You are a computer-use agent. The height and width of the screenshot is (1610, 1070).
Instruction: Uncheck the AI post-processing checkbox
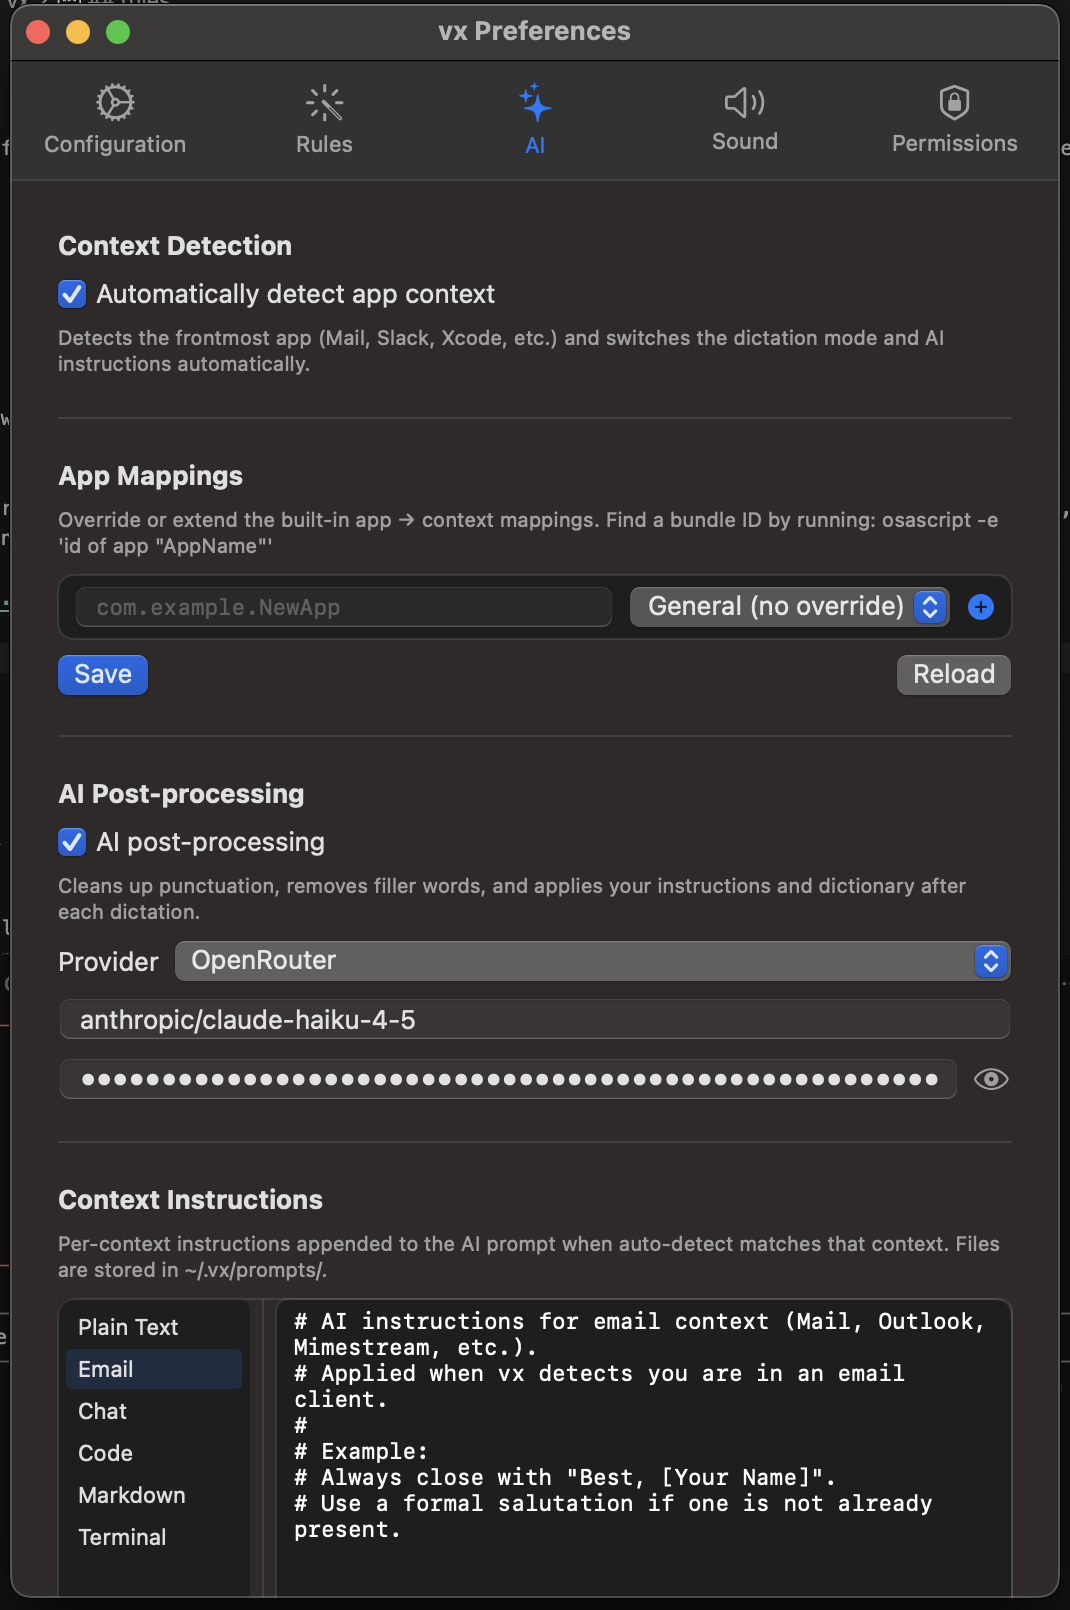[x=72, y=842]
